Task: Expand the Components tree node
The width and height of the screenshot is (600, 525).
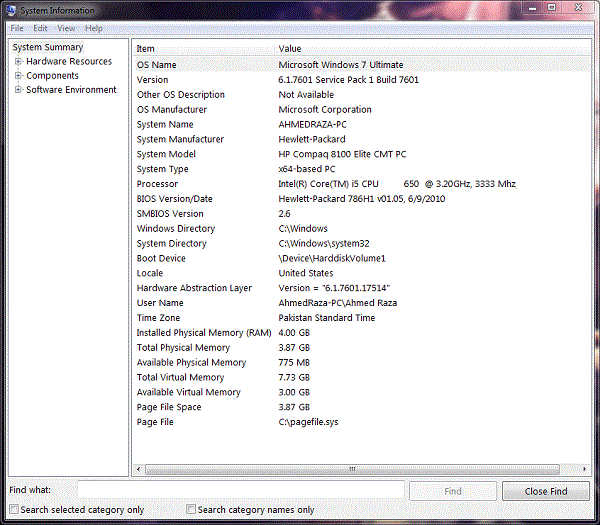Action: 18,75
